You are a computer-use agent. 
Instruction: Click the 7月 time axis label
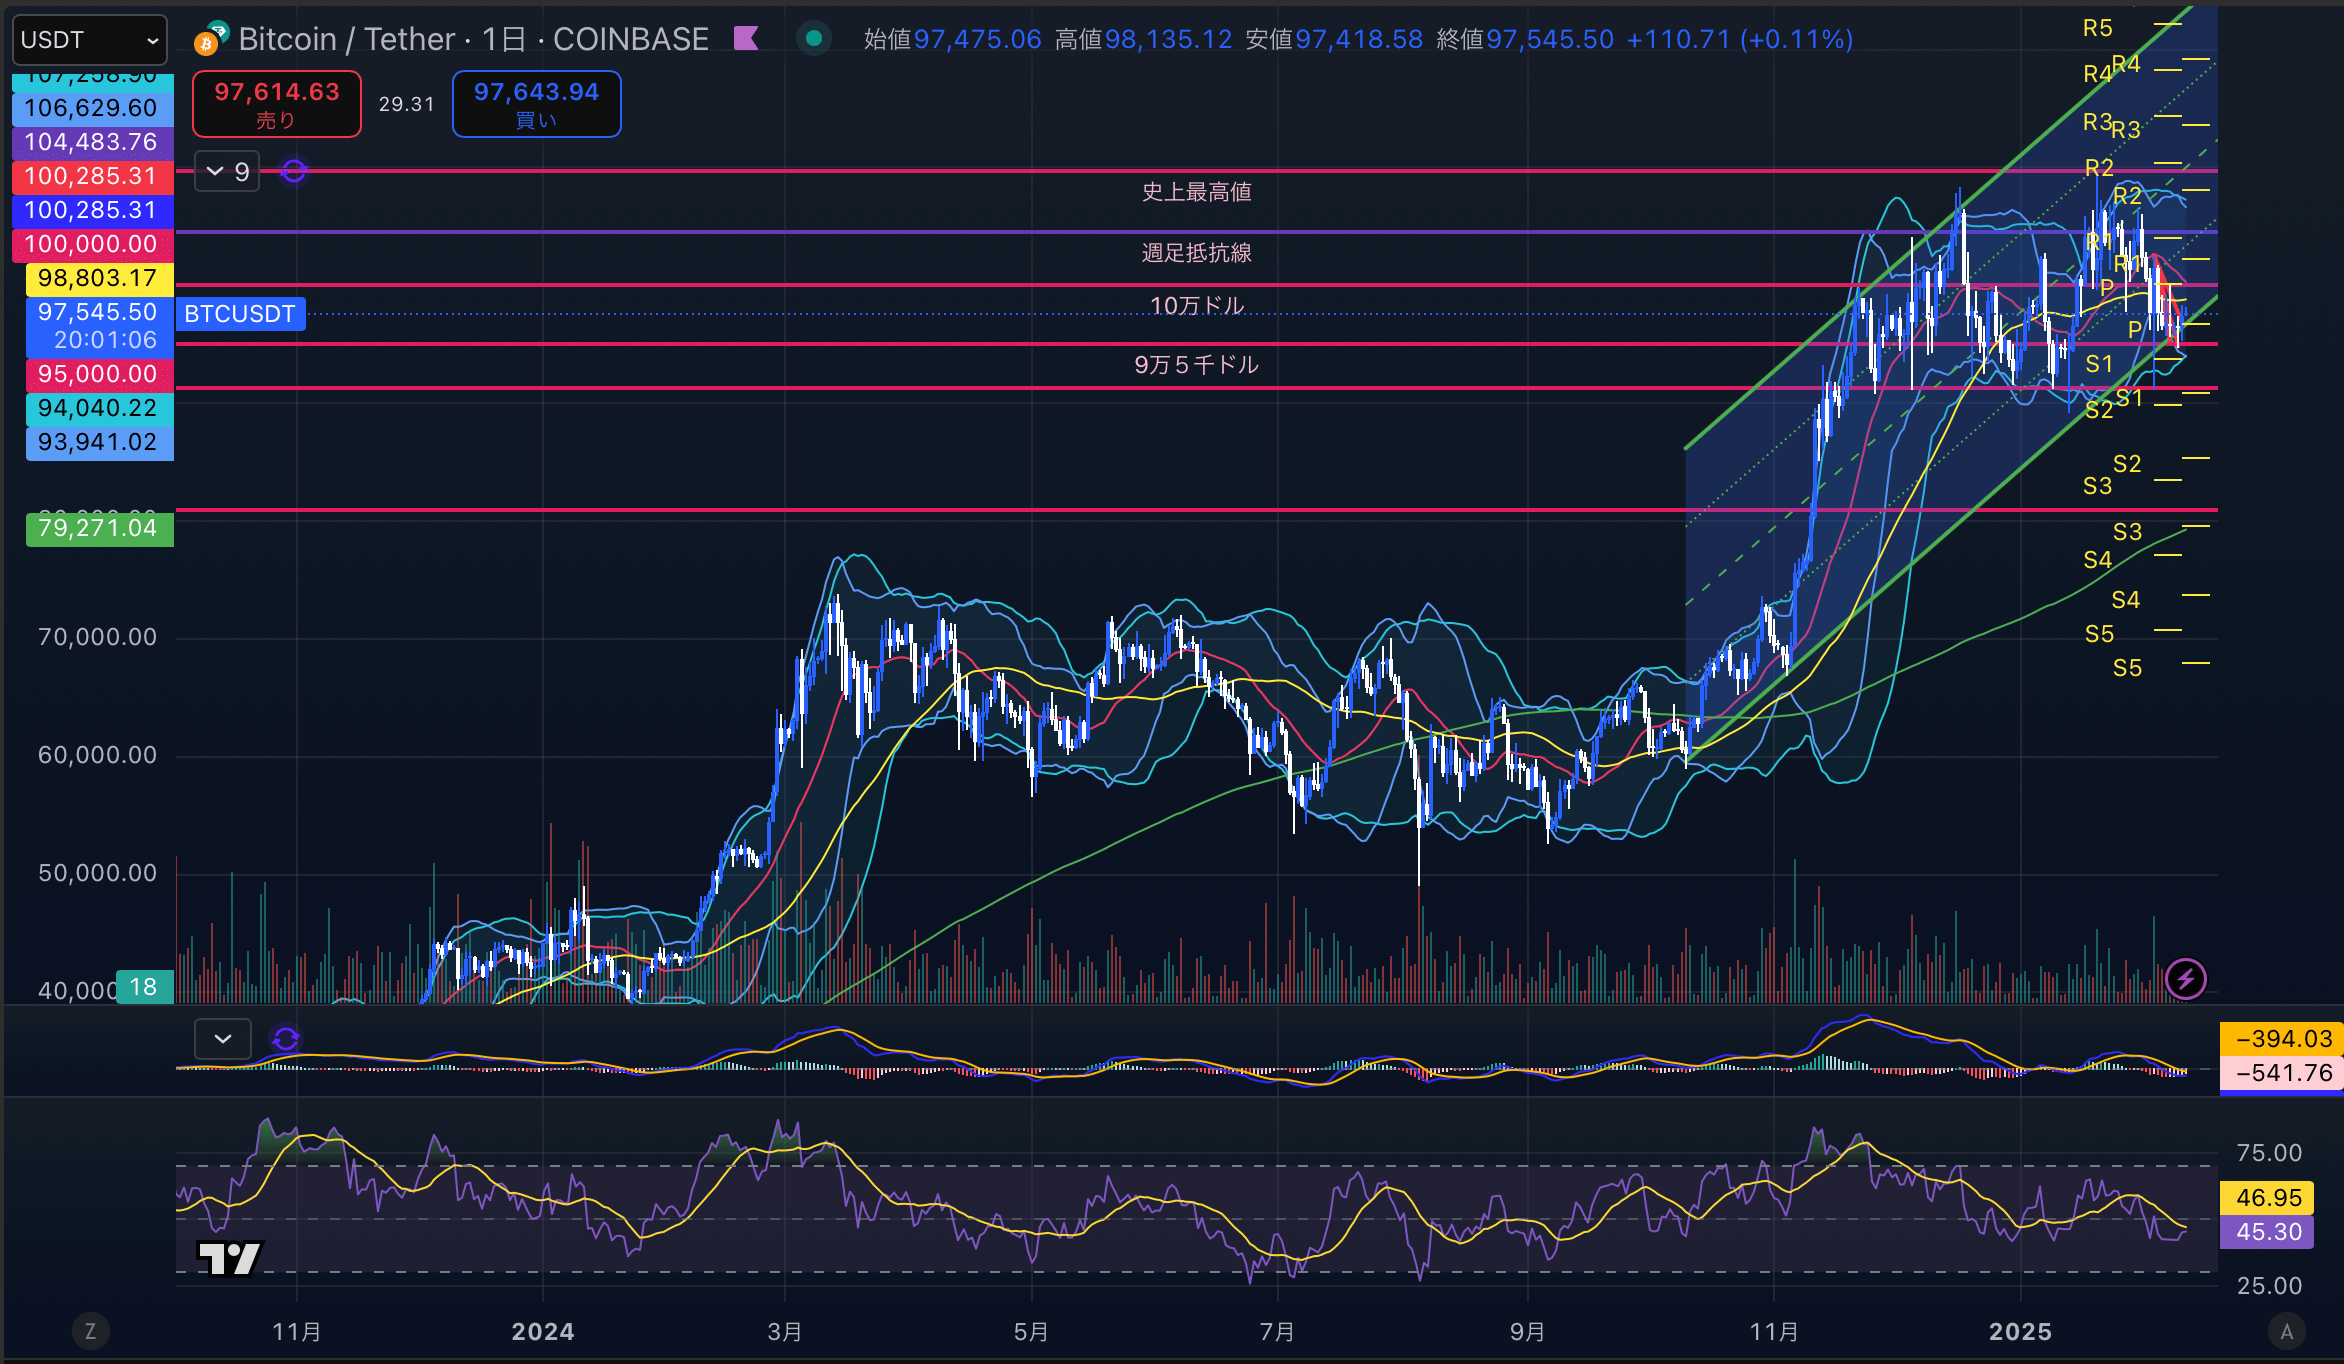[x=1277, y=1332]
